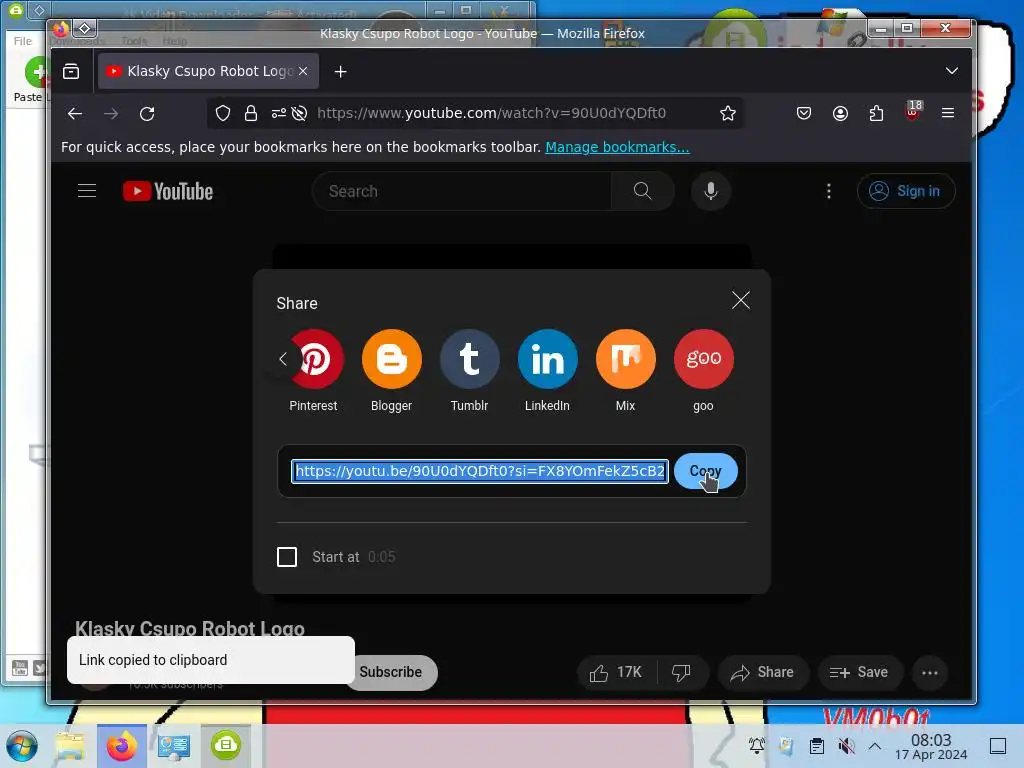Open Firefox tracking protection shield
The height and width of the screenshot is (768, 1024).
223,114
